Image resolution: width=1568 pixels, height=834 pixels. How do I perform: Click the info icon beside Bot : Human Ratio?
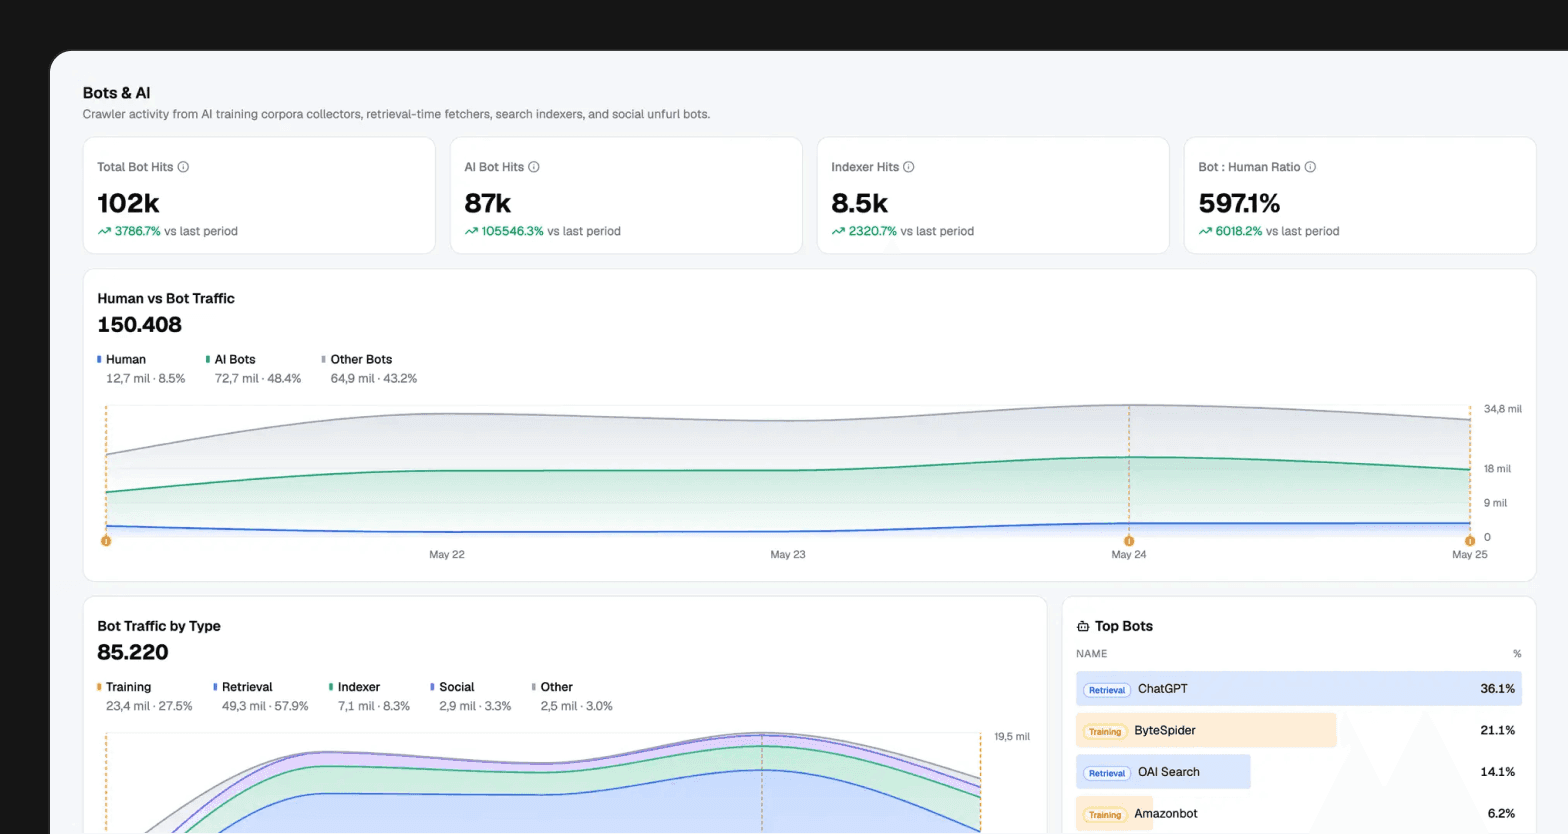(x=1310, y=167)
